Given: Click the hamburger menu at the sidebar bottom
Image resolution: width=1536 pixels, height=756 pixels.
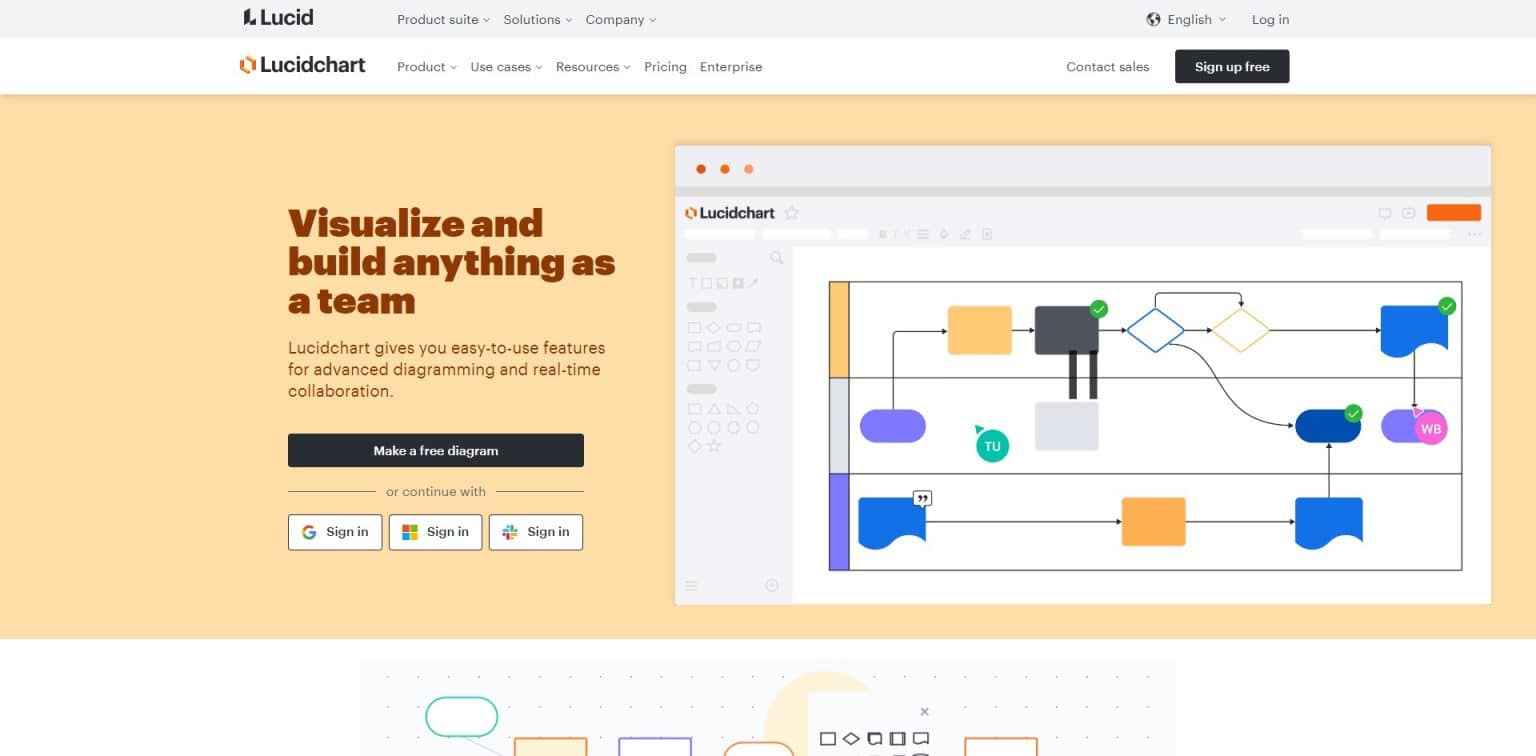Looking at the screenshot, I should [x=691, y=585].
